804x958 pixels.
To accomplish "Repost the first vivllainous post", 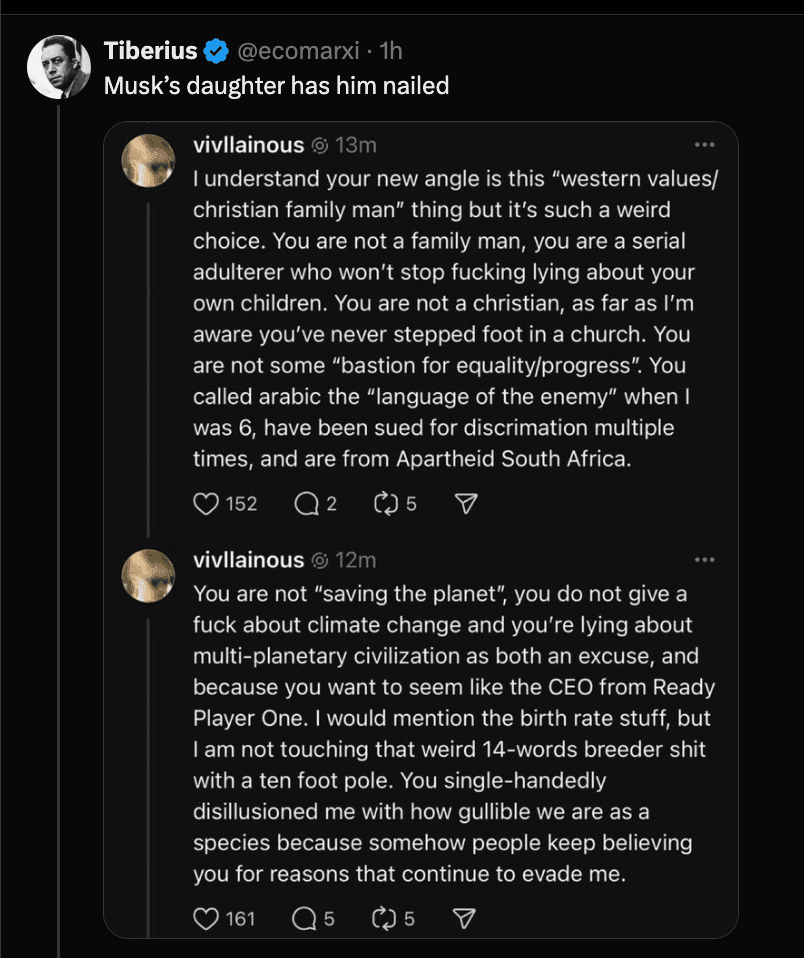I will coord(385,504).
